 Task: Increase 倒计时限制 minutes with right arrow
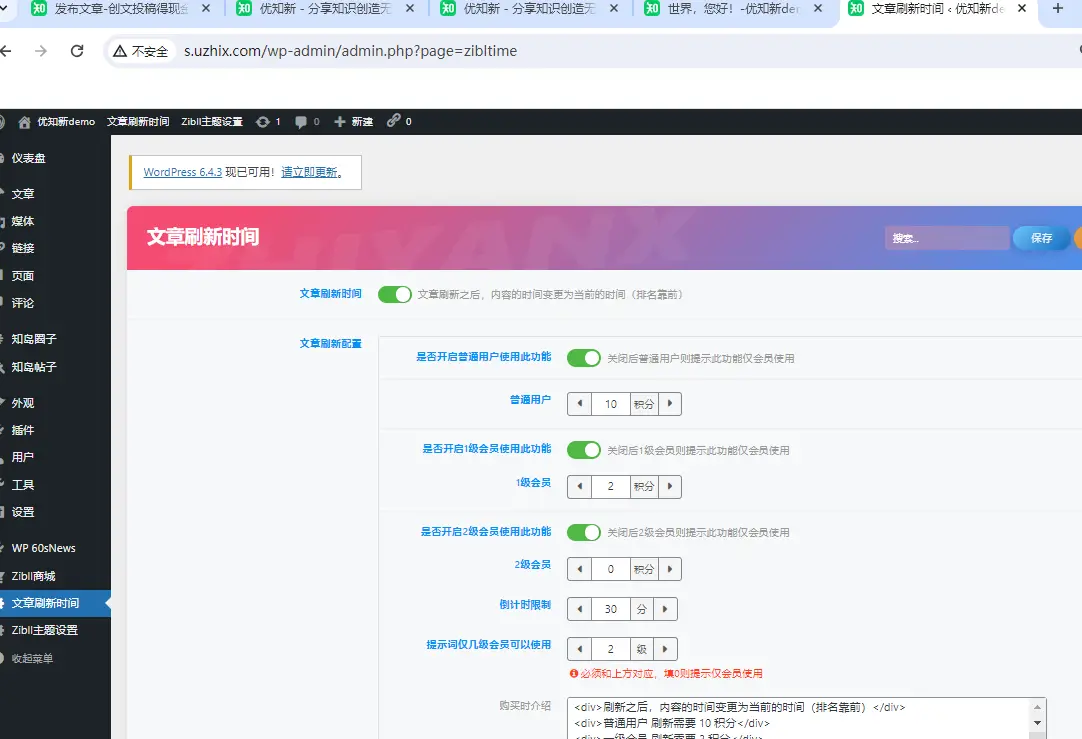pos(665,609)
